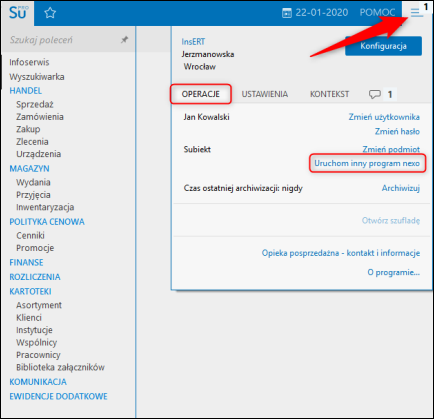Click the Subiekt PRO logo icon
This screenshot has height=419, width=434.
tap(18, 13)
